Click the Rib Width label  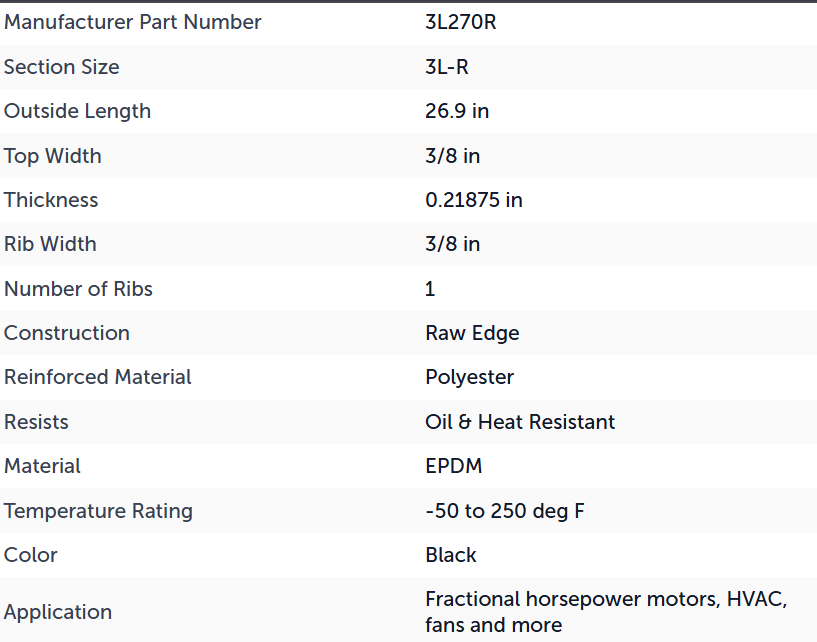pos(50,244)
